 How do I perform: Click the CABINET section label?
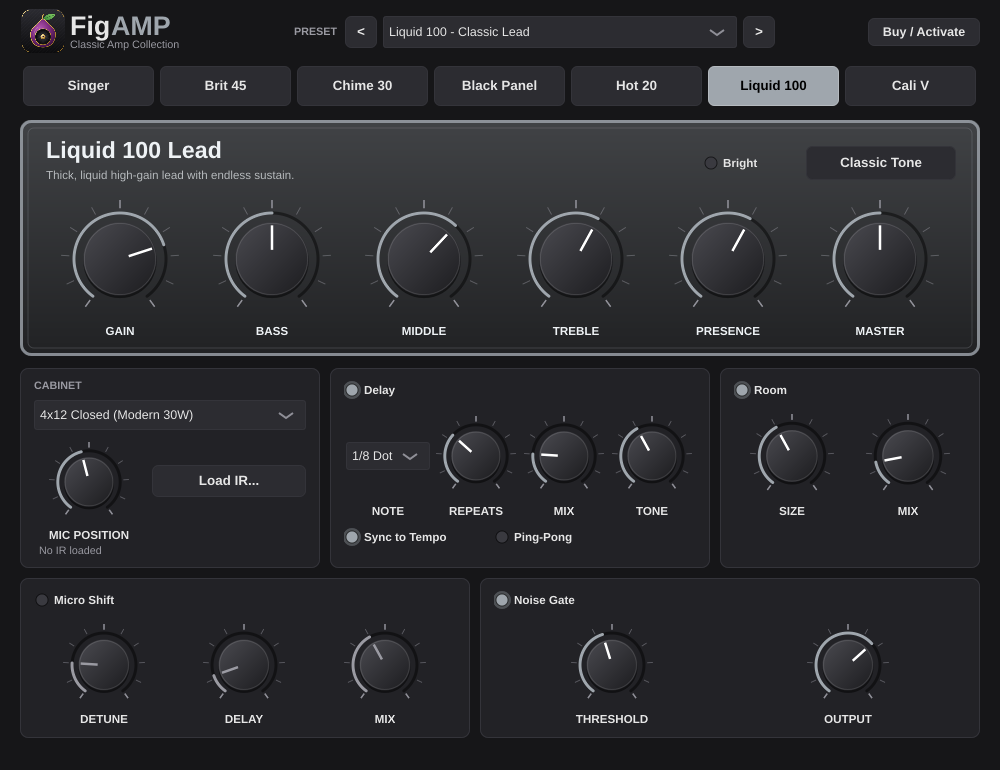coord(57,385)
